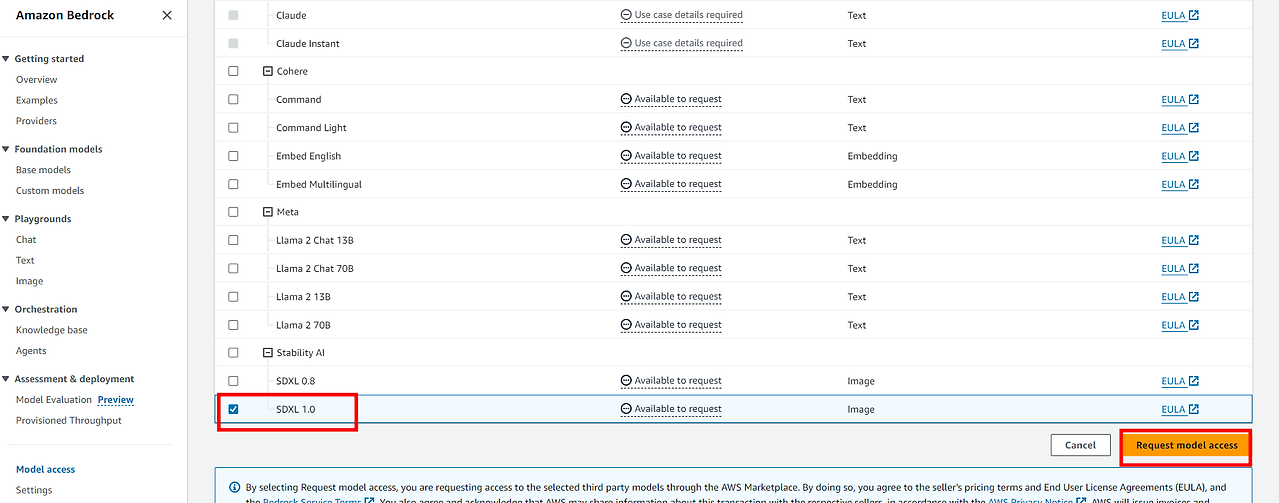The height and width of the screenshot is (503, 1280).
Task: Open Knowledge base page
Action: coord(52,331)
